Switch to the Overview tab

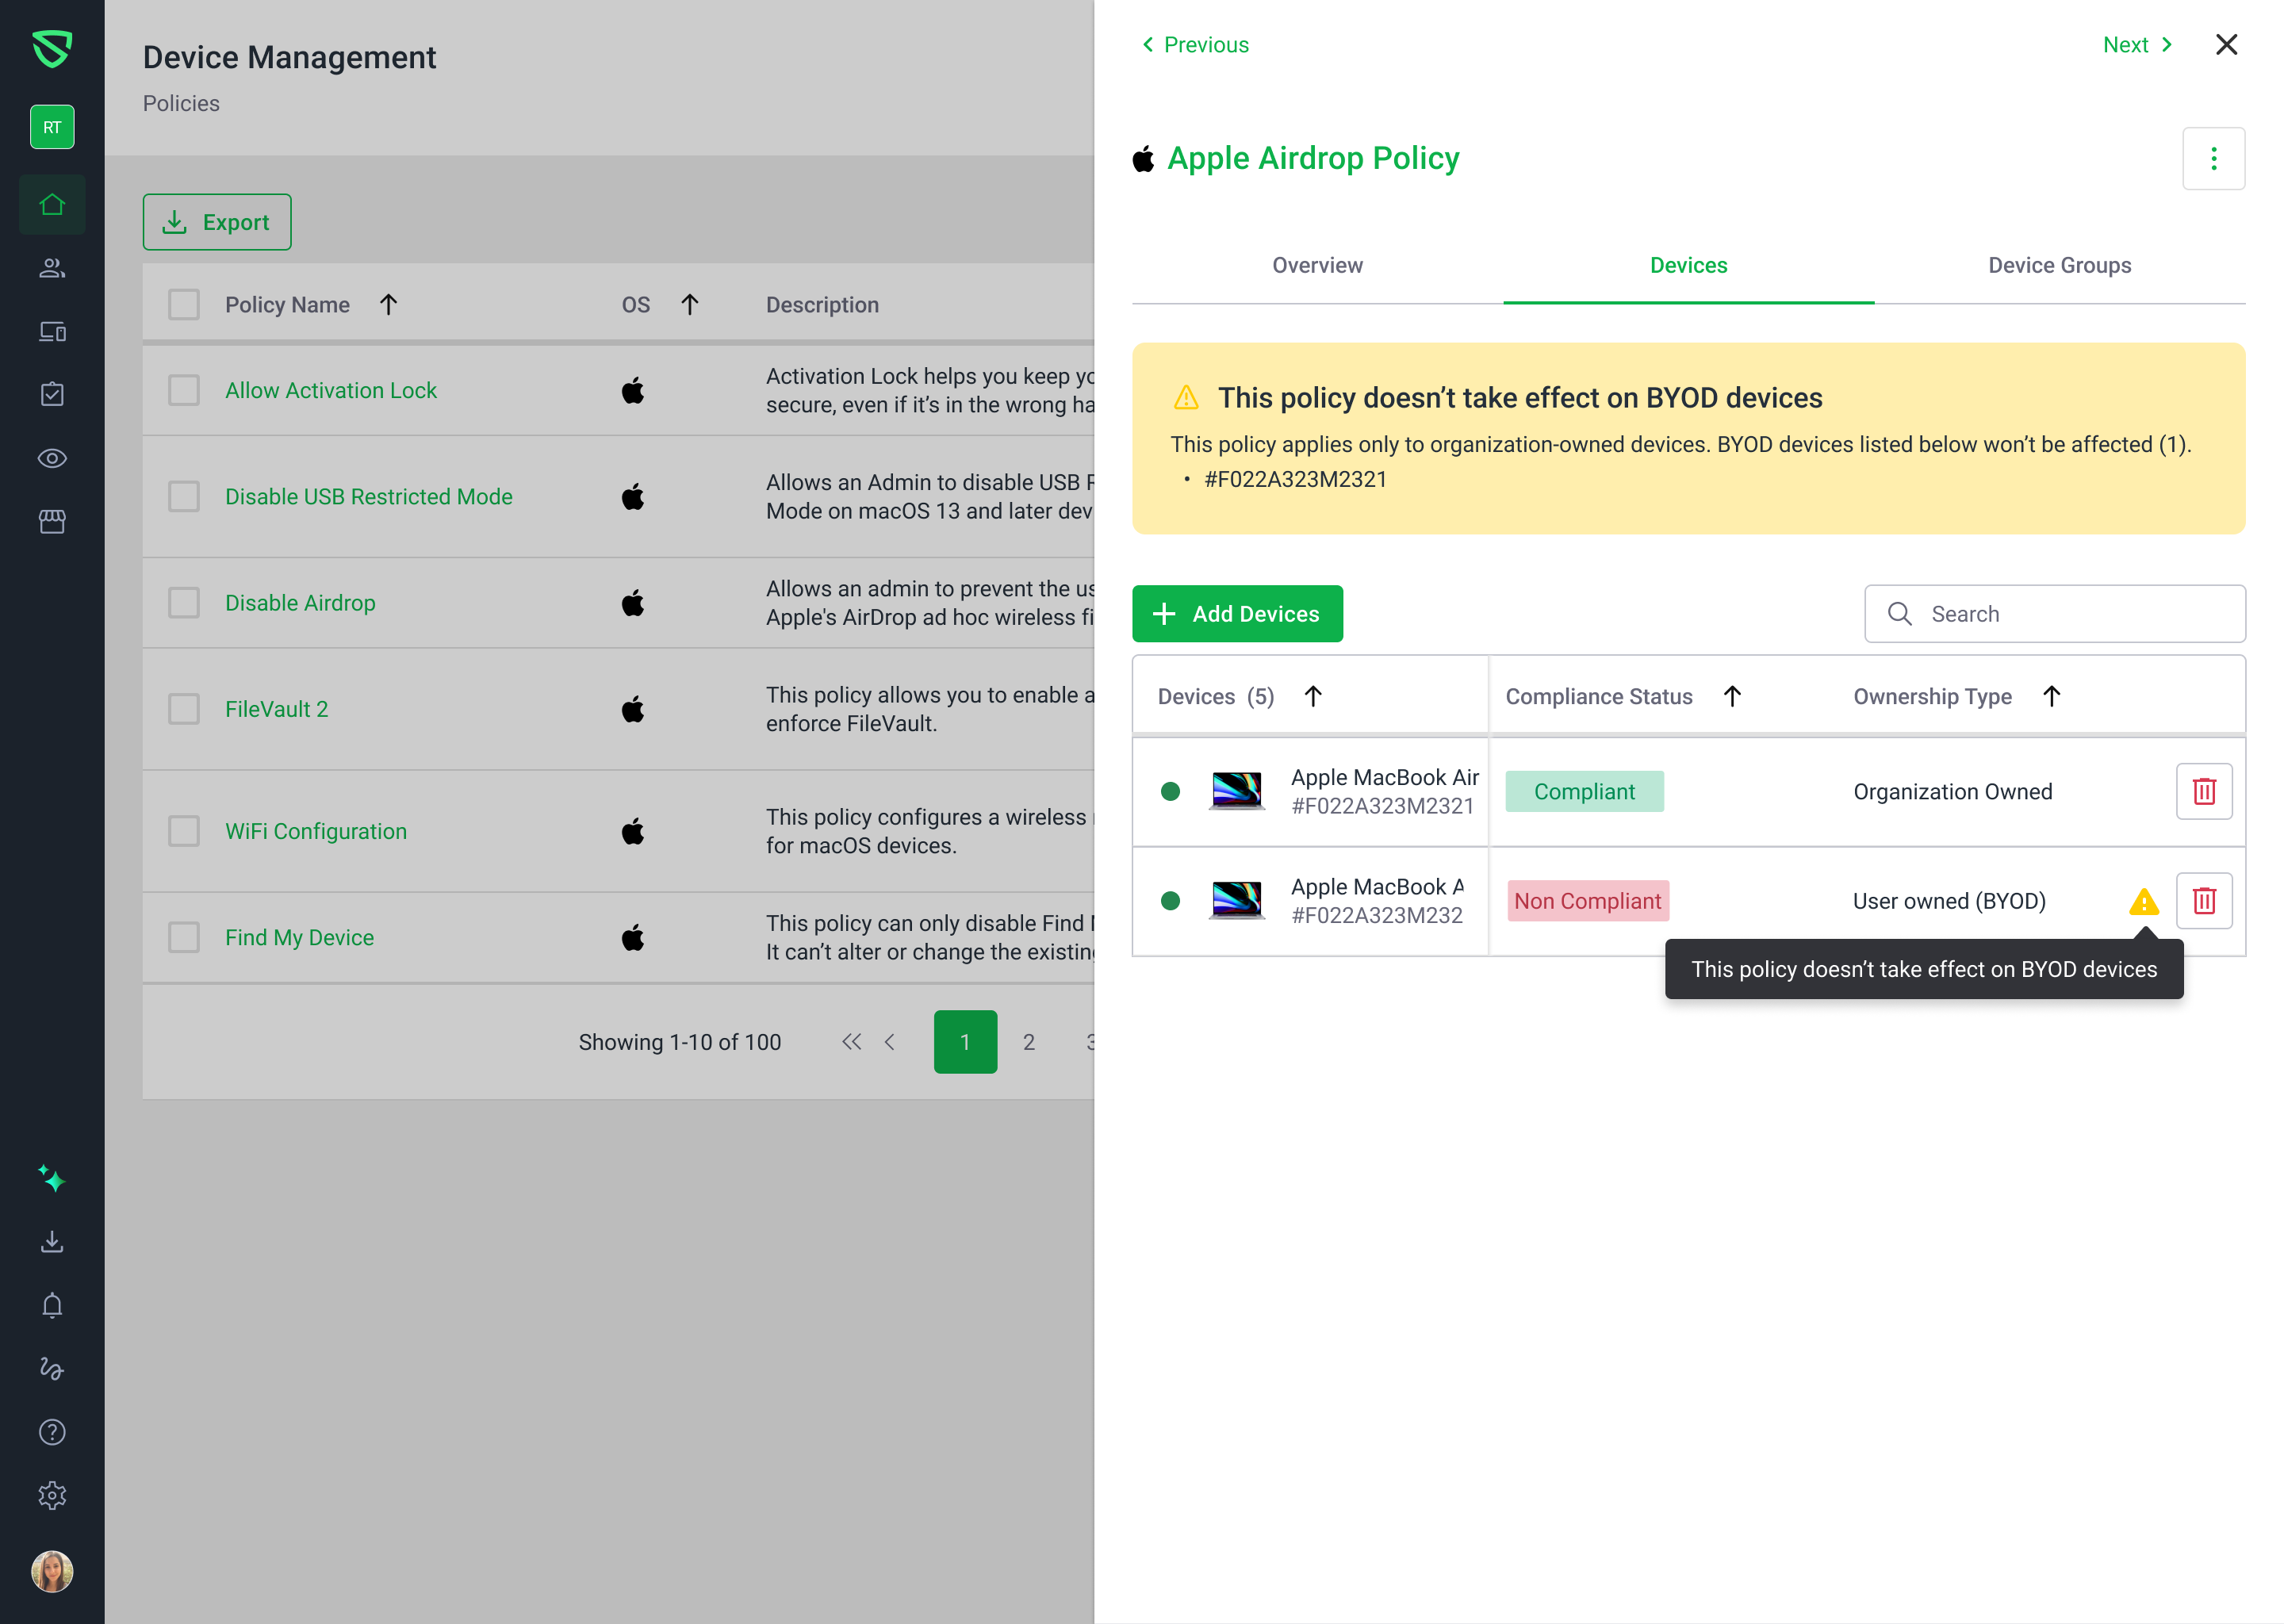tap(1316, 265)
